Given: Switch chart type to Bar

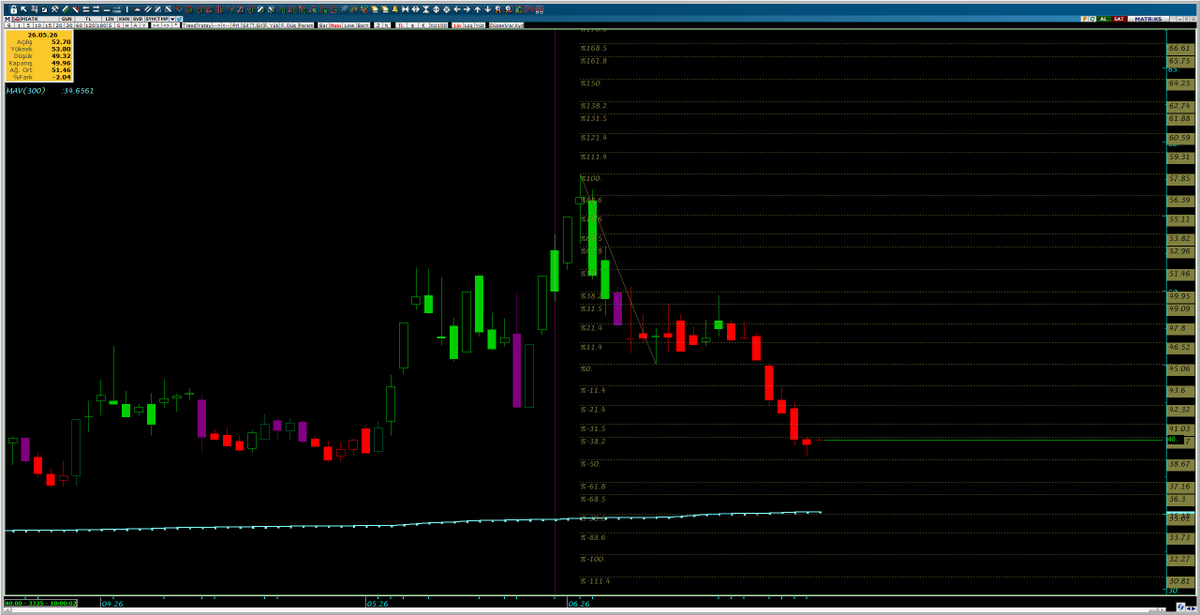Looking at the screenshot, I should pyautogui.click(x=323, y=25).
